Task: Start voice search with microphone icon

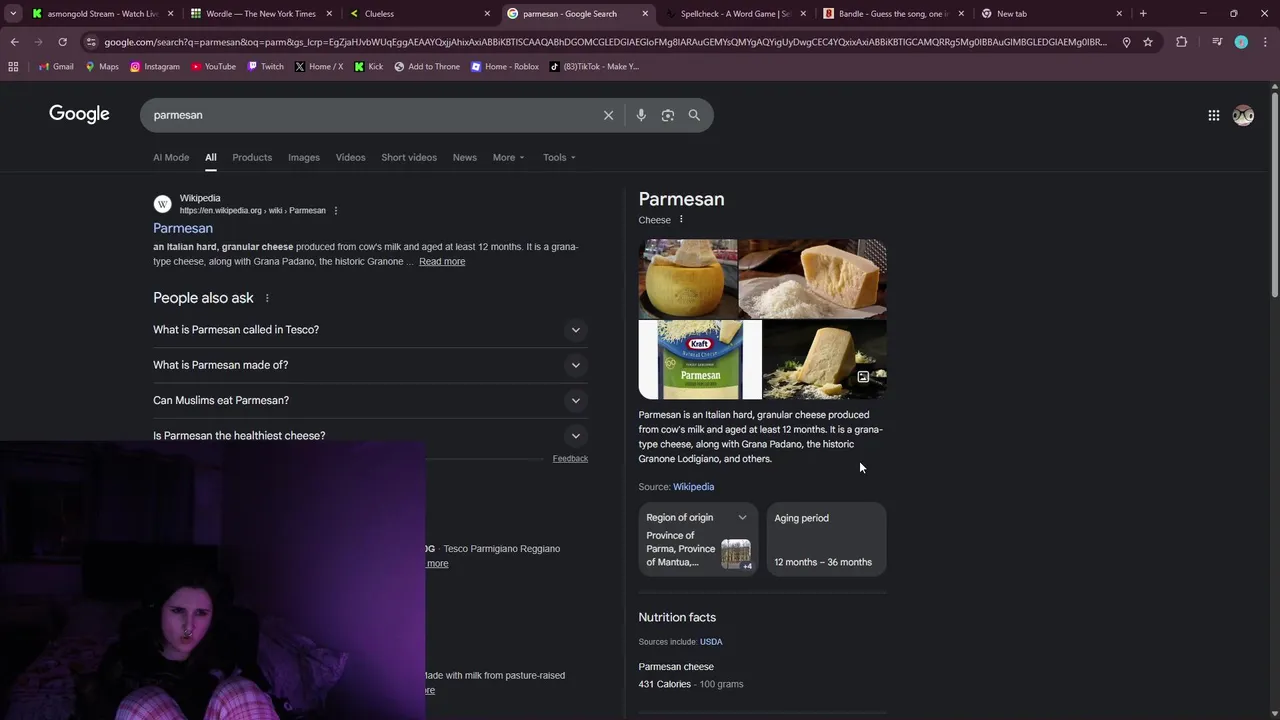Action: pyautogui.click(x=641, y=115)
